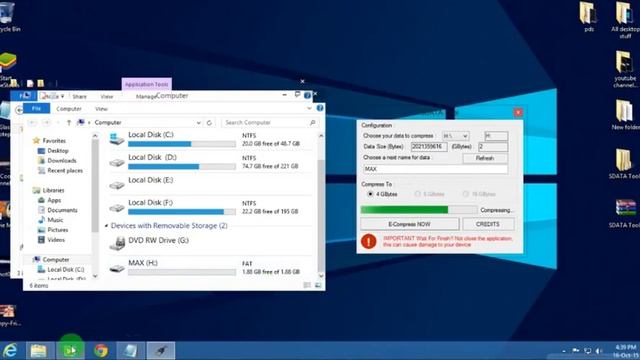This screenshot has width=640, height=360.
Task: Click the drive list scroll down arrow
Action: 321,276
